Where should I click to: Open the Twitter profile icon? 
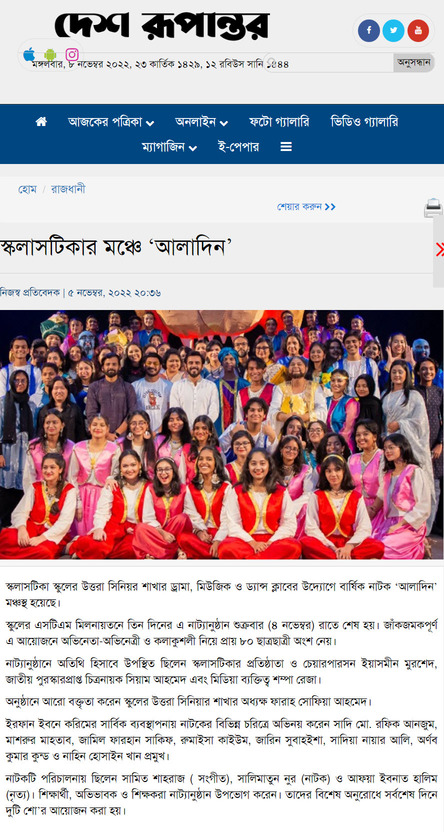pyautogui.click(x=393, y=31)
